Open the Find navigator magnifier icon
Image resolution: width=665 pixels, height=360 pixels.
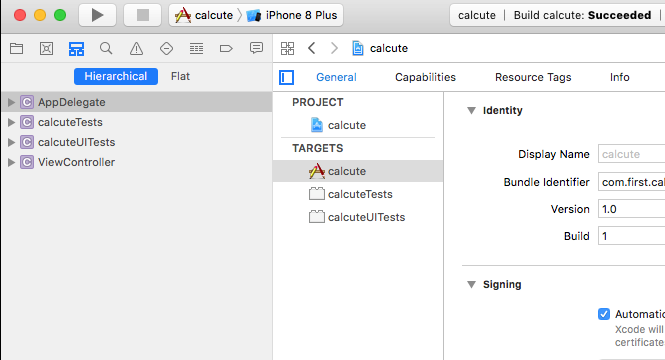pos(106,48)
